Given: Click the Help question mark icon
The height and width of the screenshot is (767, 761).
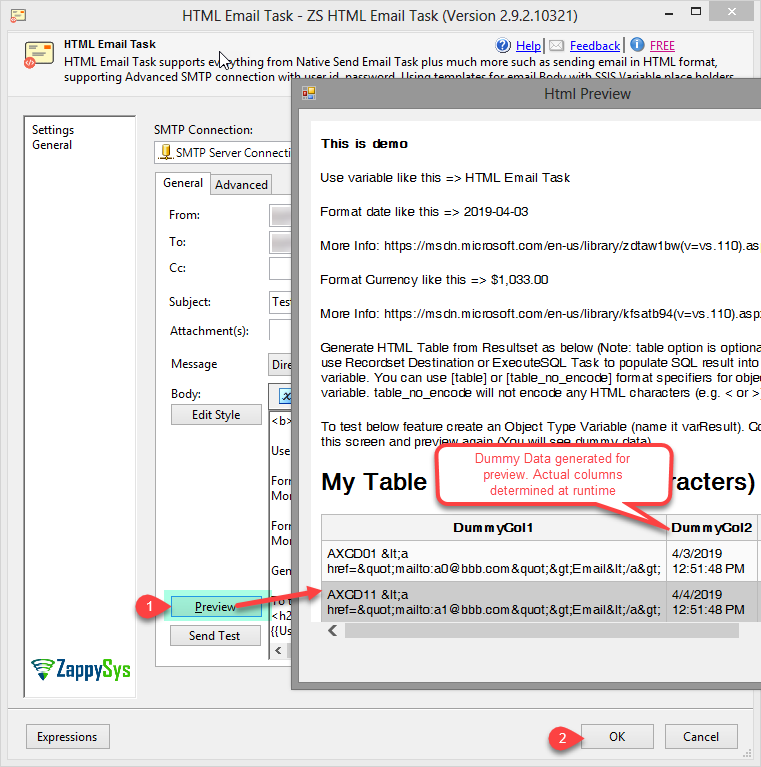Looking at the screenshot, I should pos(503,45).
